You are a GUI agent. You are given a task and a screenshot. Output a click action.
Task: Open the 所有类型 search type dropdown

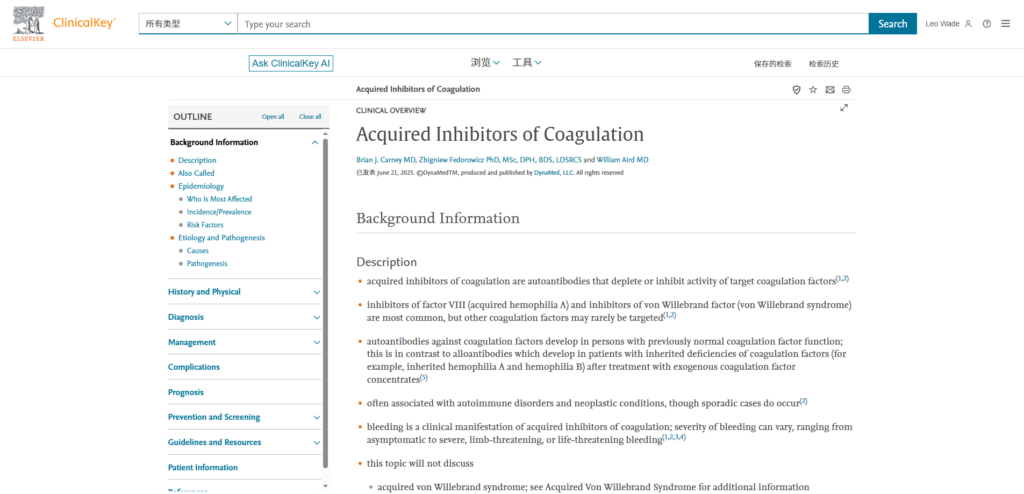tap(187, 24)
